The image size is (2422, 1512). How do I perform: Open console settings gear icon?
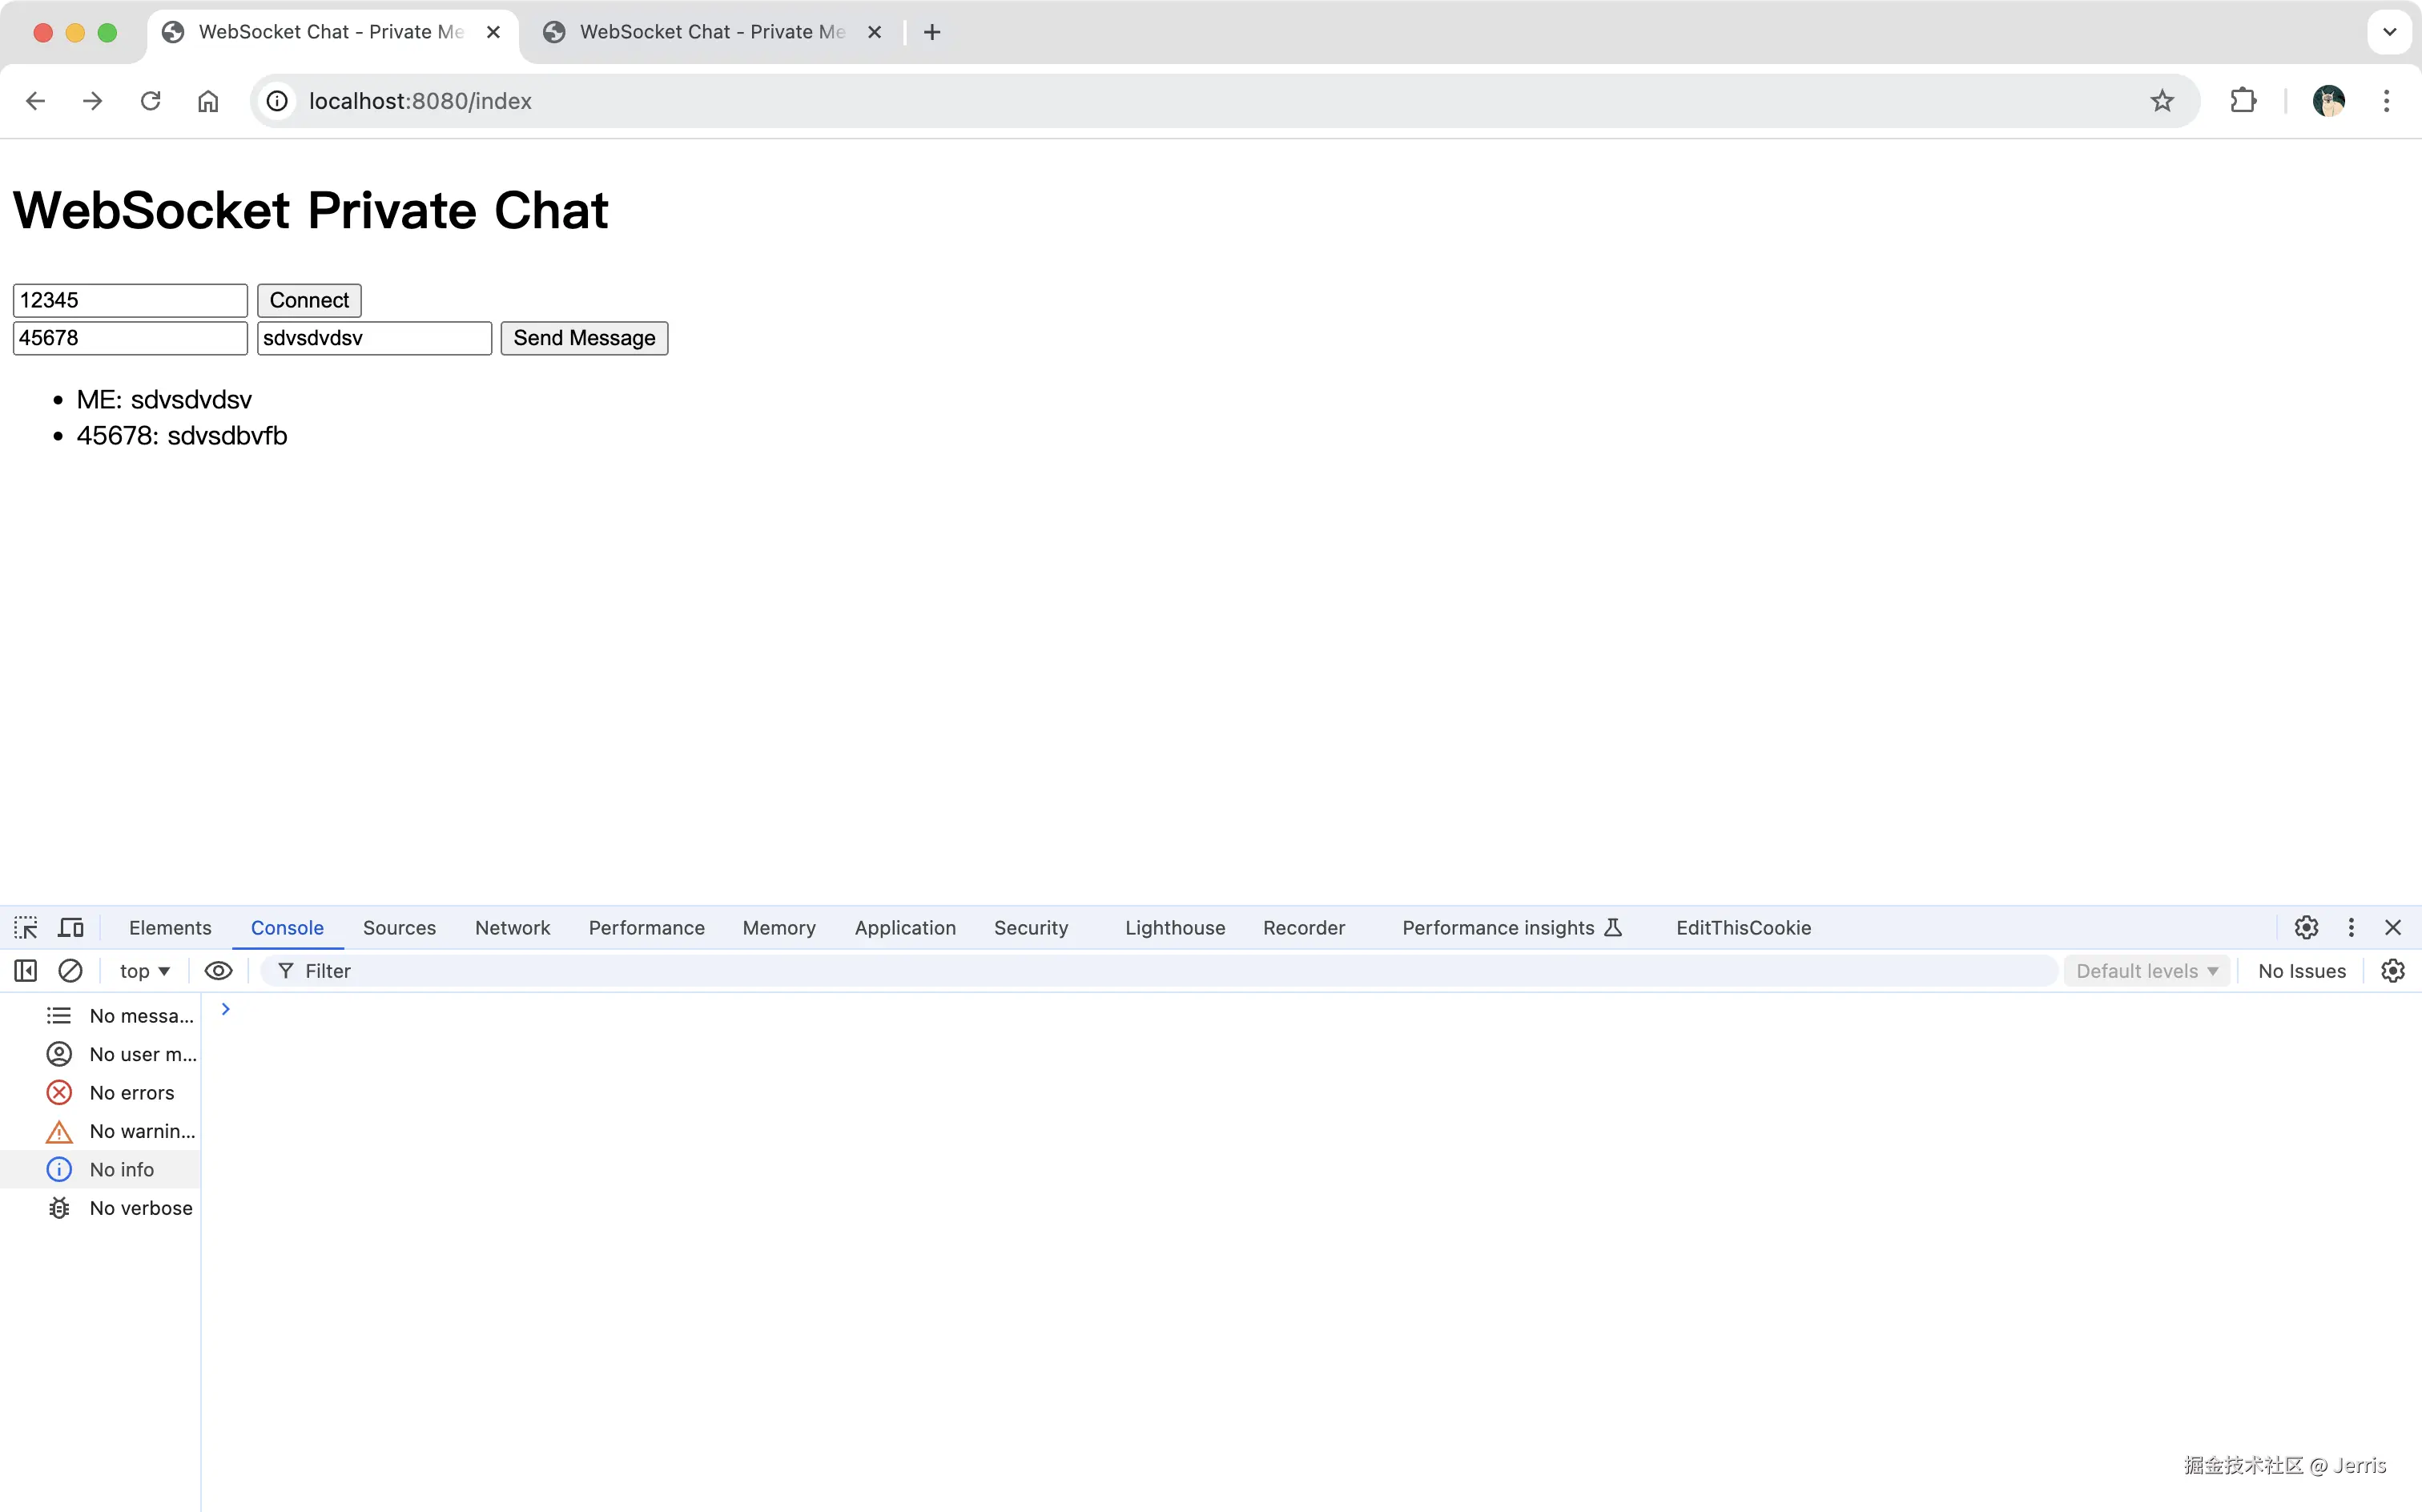[x=2392, y=970]
